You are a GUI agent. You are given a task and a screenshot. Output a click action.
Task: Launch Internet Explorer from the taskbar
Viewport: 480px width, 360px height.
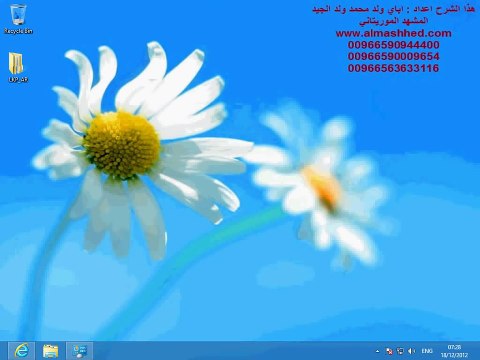21,351
